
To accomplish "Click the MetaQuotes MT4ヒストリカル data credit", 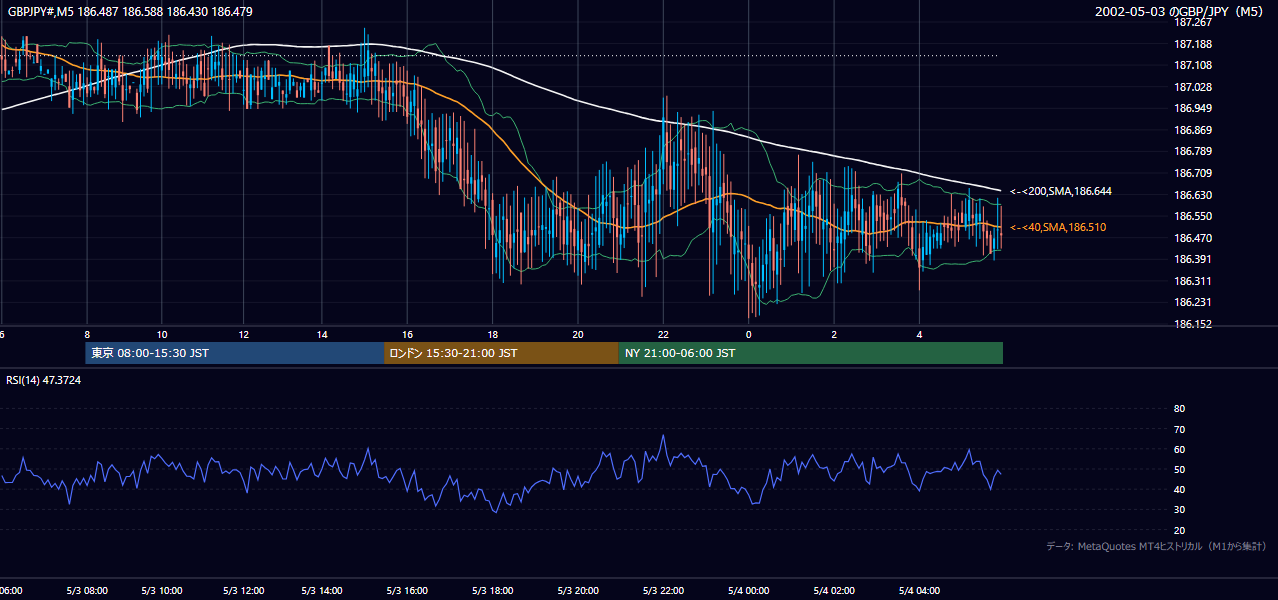I will click(x=1156, y=547).
